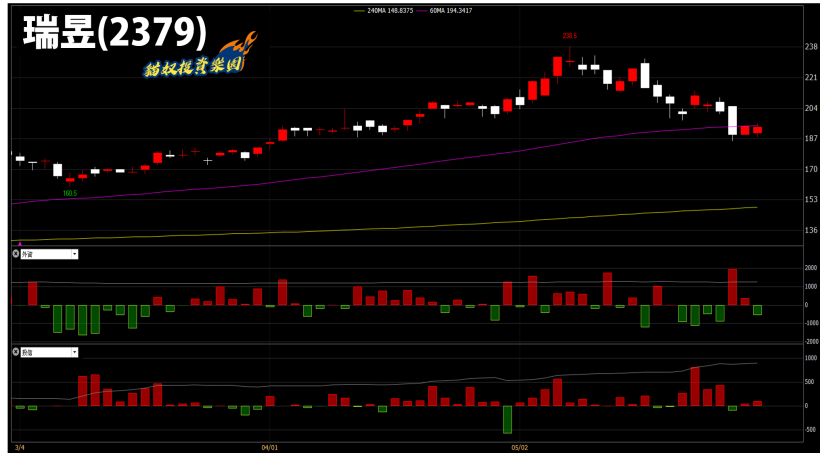Click the purple triangle marker on the time axis

click(20, 243)
